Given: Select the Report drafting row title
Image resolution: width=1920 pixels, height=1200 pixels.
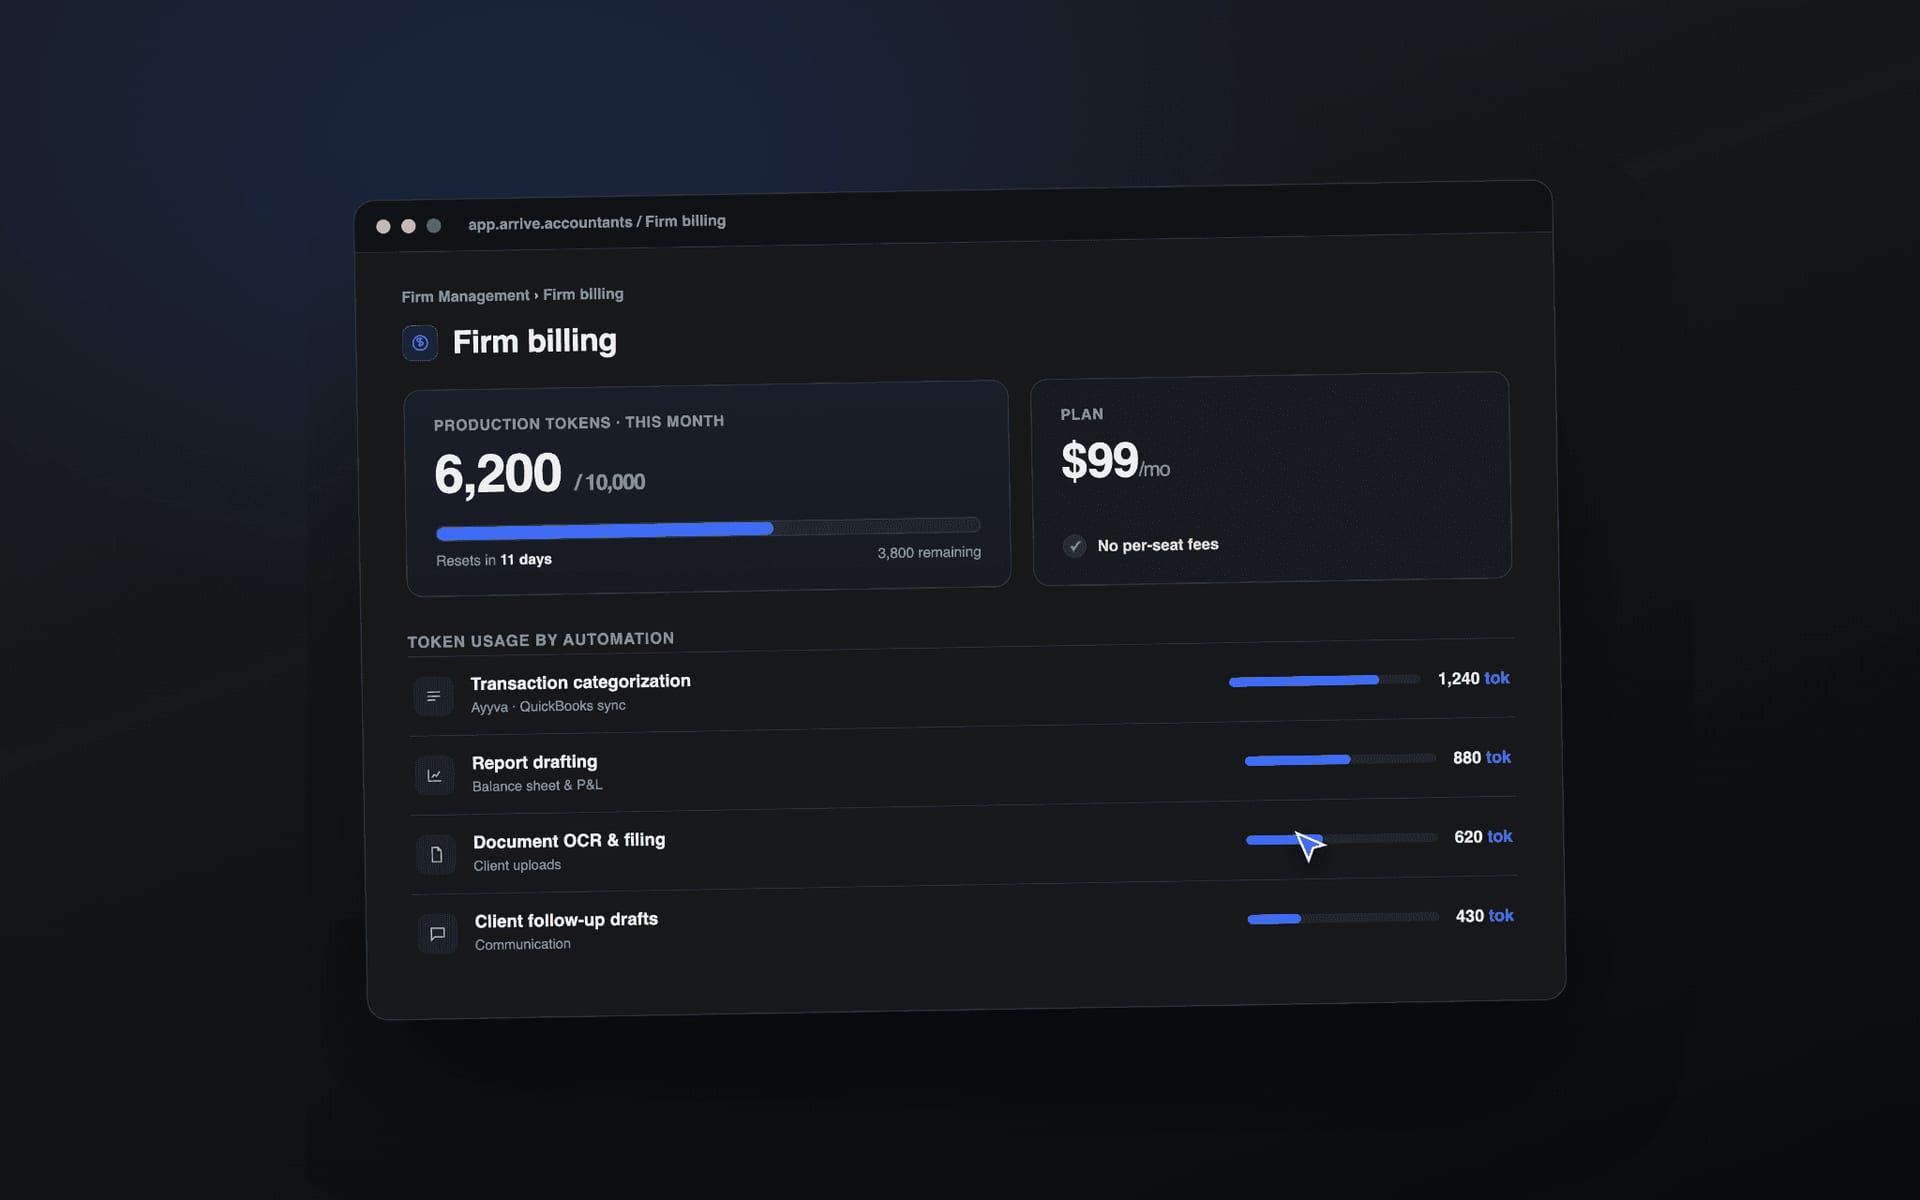Looking at the screenshot, I should pos(534,762).
